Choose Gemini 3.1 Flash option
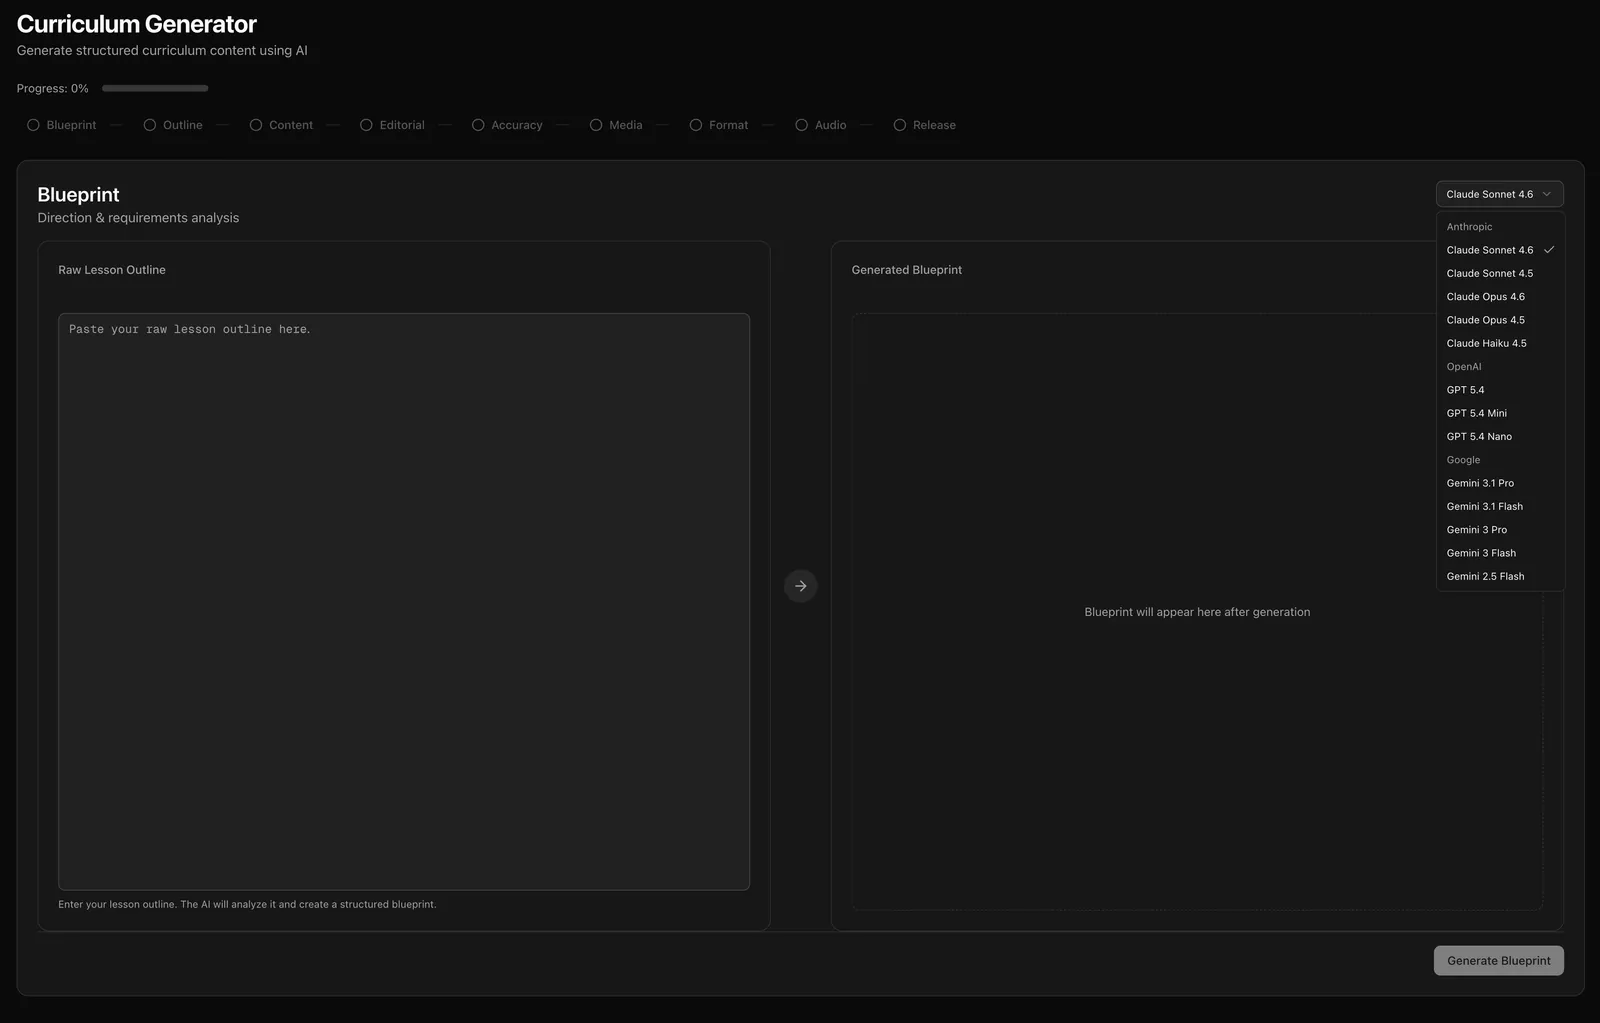 coord(1500,507)
